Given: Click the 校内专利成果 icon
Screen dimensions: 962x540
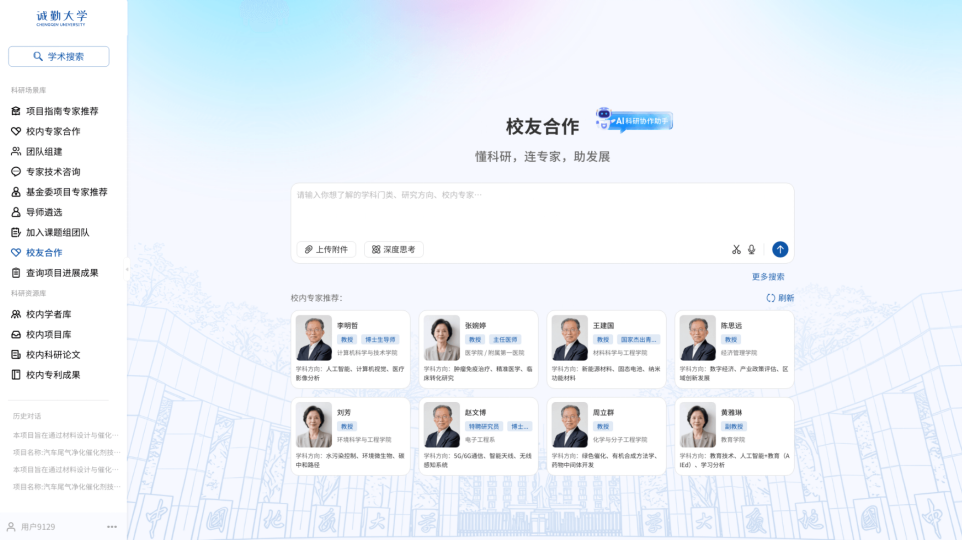Looking at the screenshot, I should [16, 375].
